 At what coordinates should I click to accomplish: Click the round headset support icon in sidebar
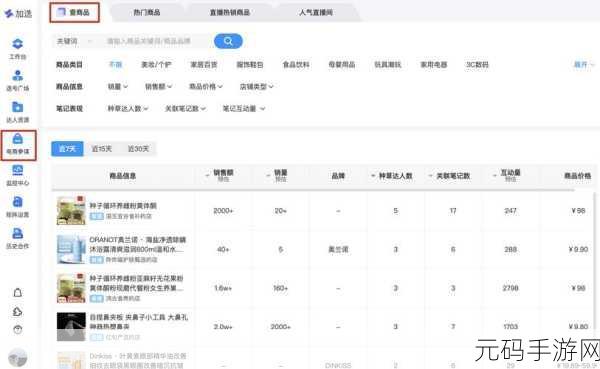pyautogui.click(x=18, y=330)
